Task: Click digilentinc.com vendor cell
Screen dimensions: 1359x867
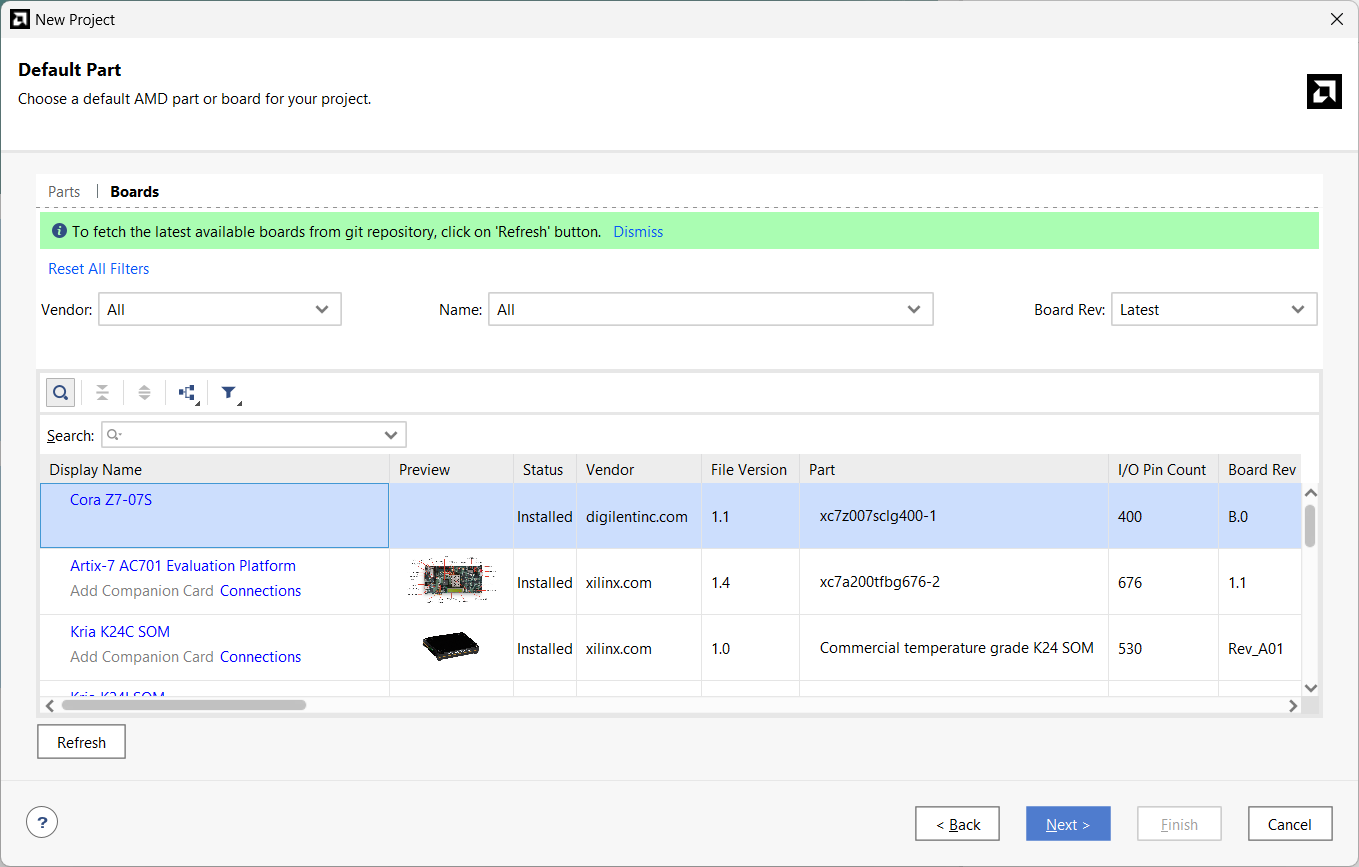Action: [637, 517]
